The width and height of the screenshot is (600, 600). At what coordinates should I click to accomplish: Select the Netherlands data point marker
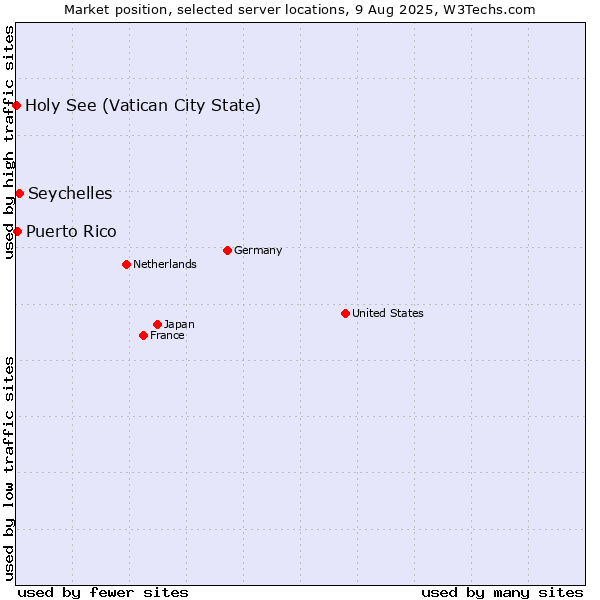click(127, 264)
